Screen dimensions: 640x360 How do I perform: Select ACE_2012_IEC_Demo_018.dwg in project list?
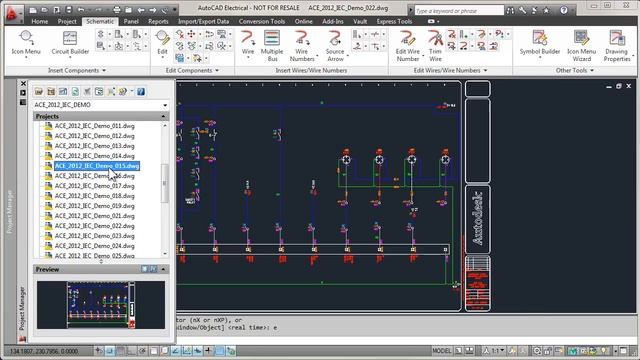[94, 196]
